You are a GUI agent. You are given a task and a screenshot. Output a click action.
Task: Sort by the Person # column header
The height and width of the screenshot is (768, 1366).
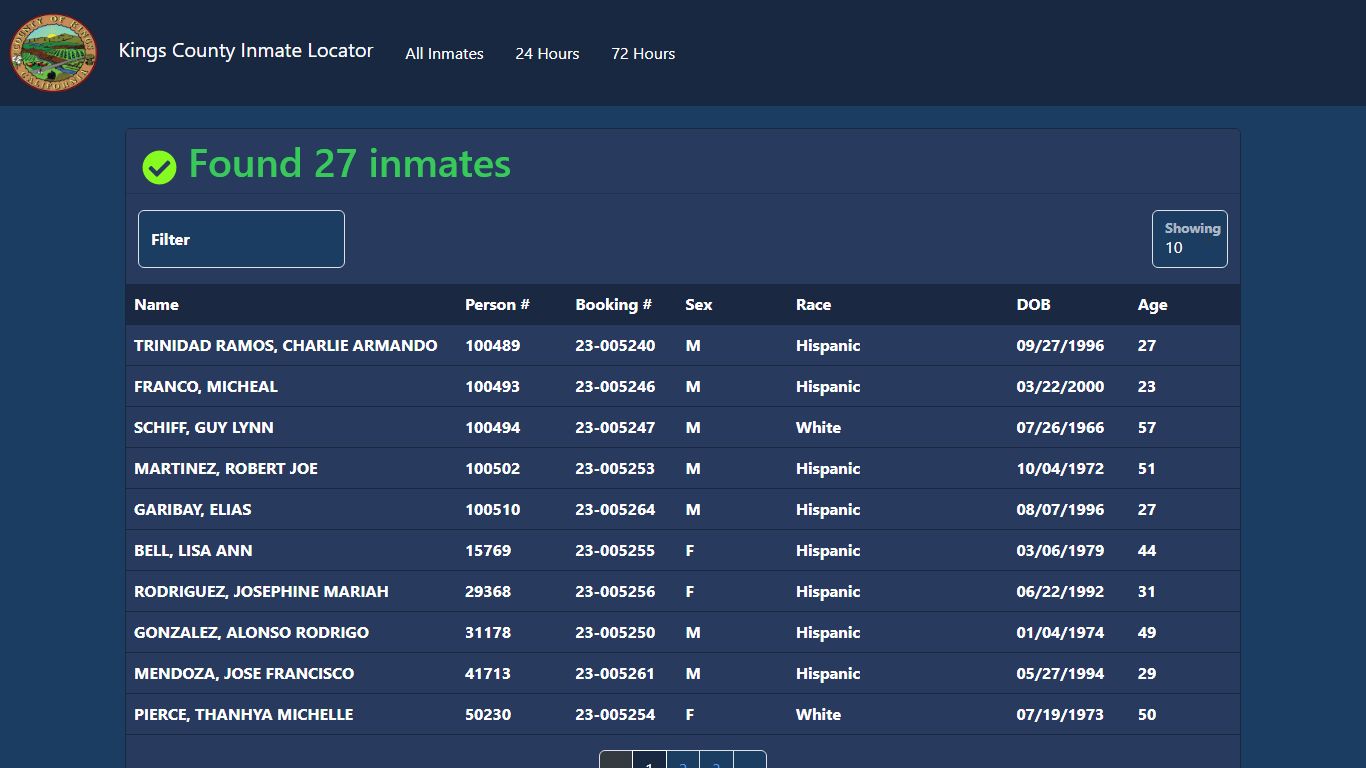[x=497, y=305]
